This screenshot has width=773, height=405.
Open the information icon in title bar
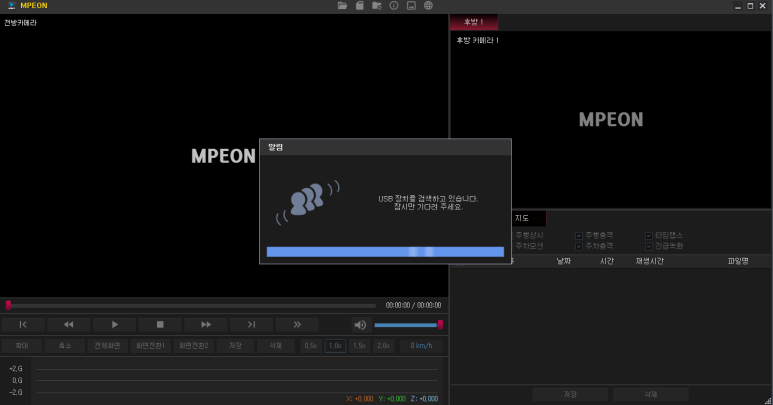(x=394, y=5)
